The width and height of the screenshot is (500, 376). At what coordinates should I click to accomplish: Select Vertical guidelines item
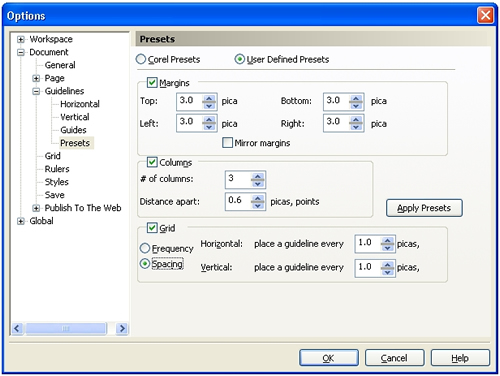(x=75, y=117)
